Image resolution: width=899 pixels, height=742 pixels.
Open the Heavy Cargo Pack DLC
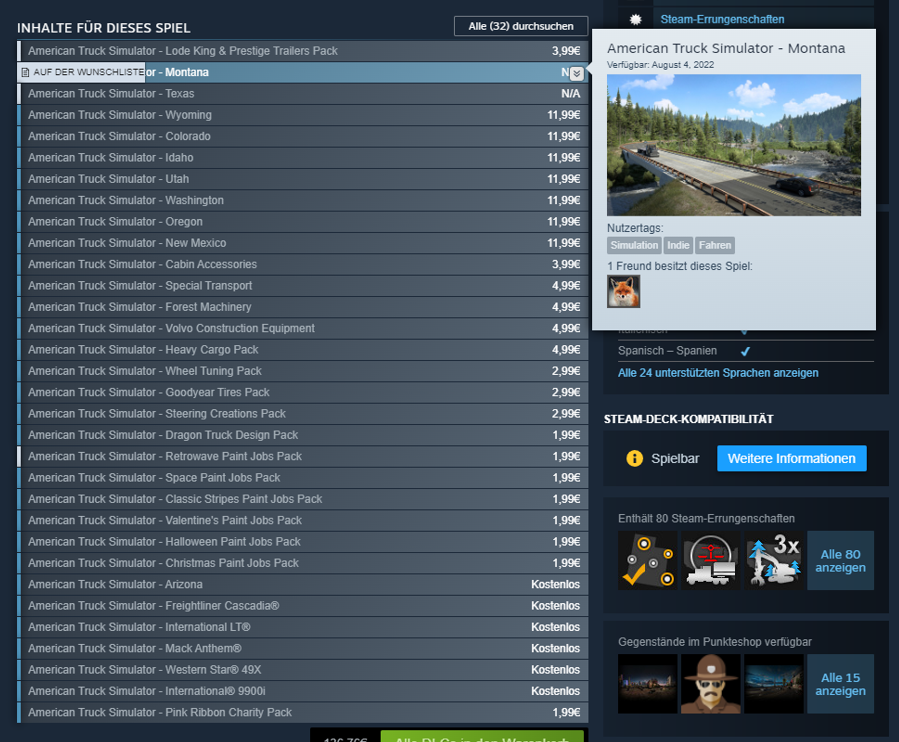point(303,349)
